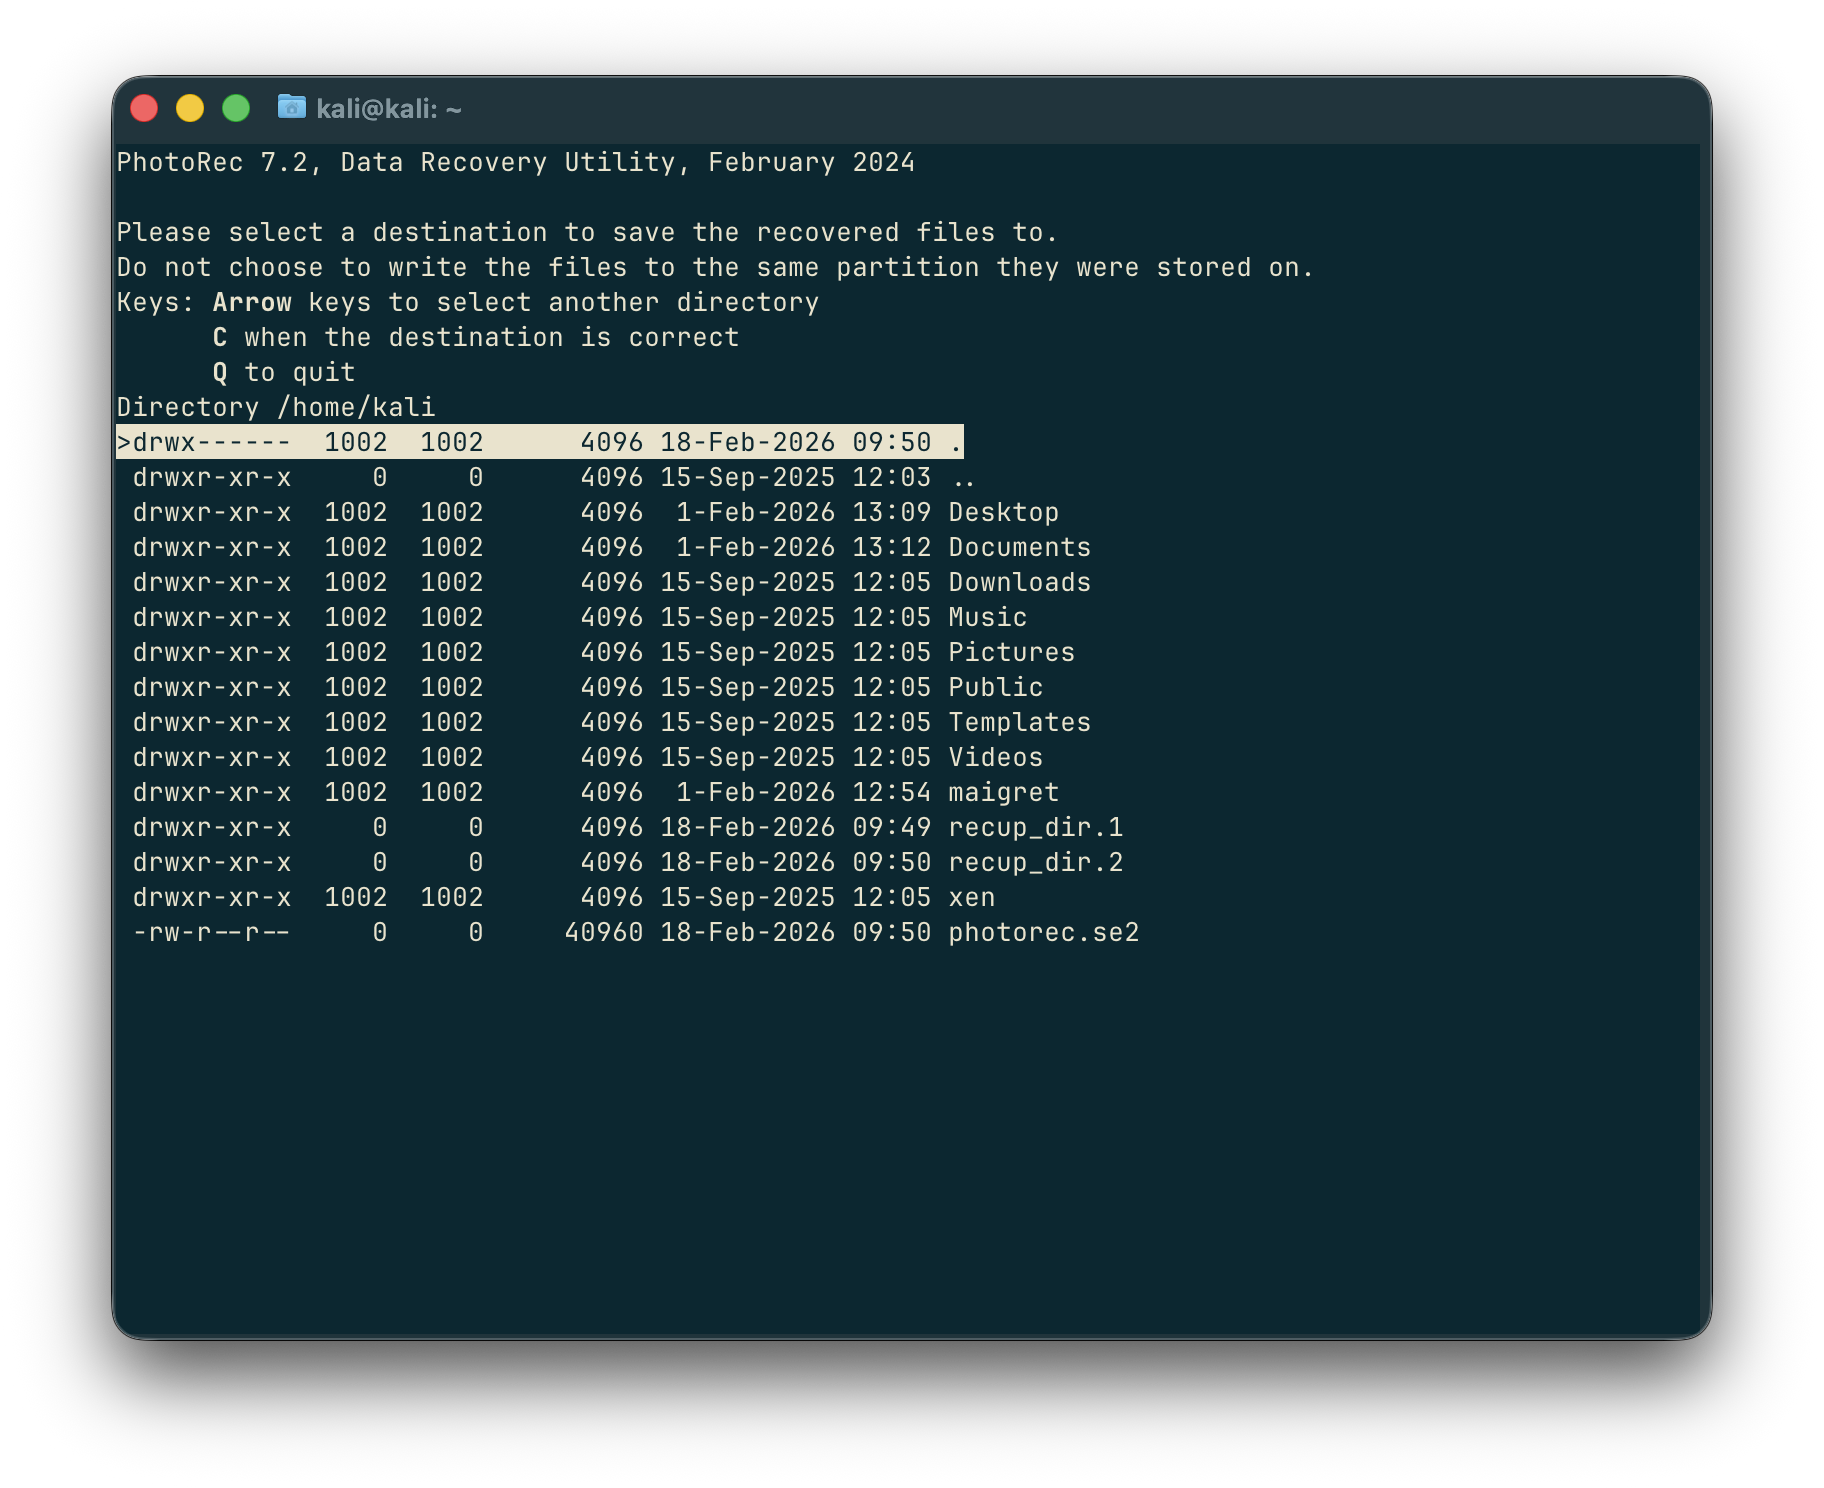
Task: Select the recup_dir.1 folder
Action: tap(1034, 828)
